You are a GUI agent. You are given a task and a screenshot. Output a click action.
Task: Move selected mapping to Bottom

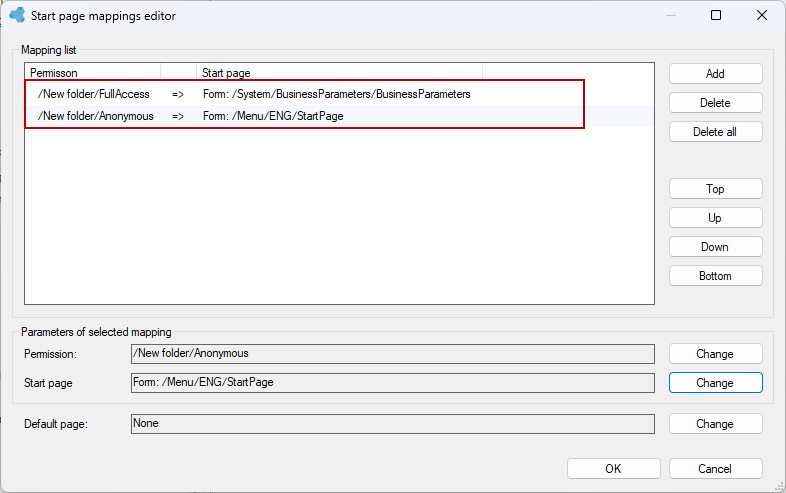click(x=715, y=276)
